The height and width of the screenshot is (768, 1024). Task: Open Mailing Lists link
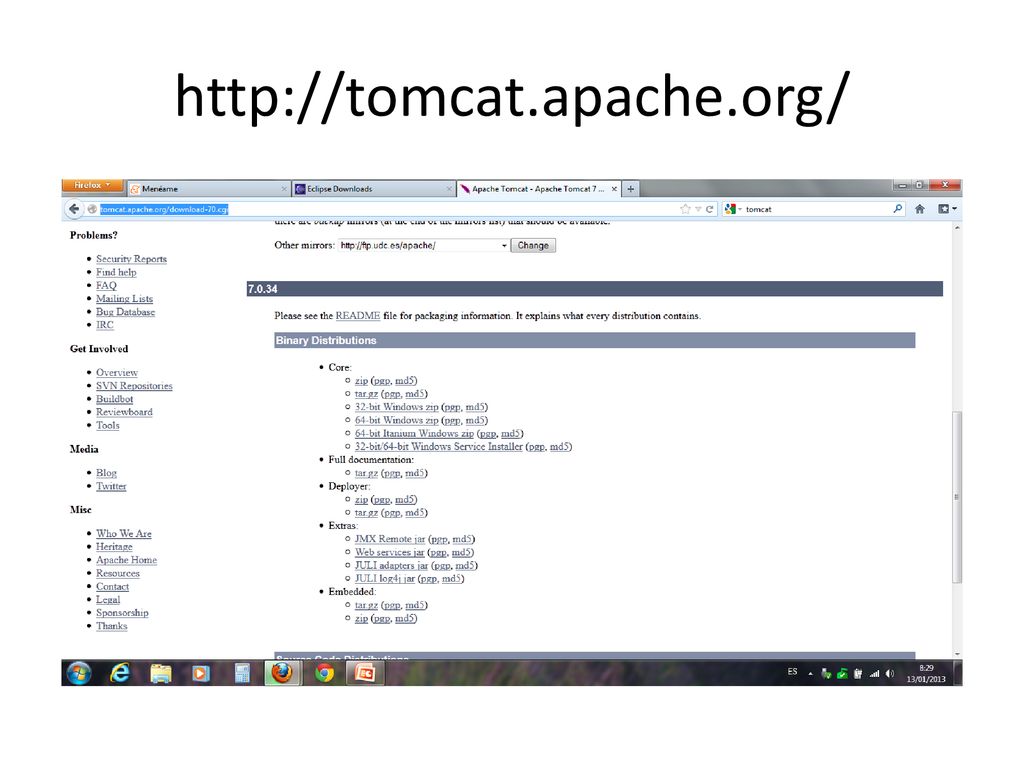click(124, 298)
